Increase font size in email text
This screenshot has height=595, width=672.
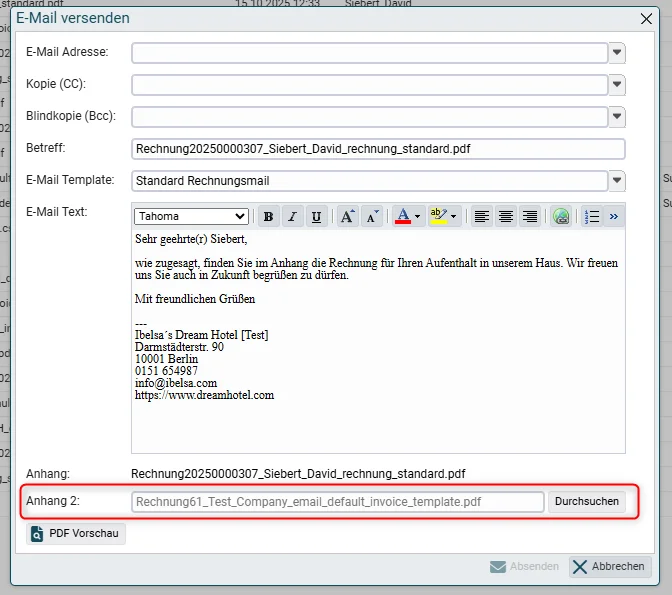(348, 216)
